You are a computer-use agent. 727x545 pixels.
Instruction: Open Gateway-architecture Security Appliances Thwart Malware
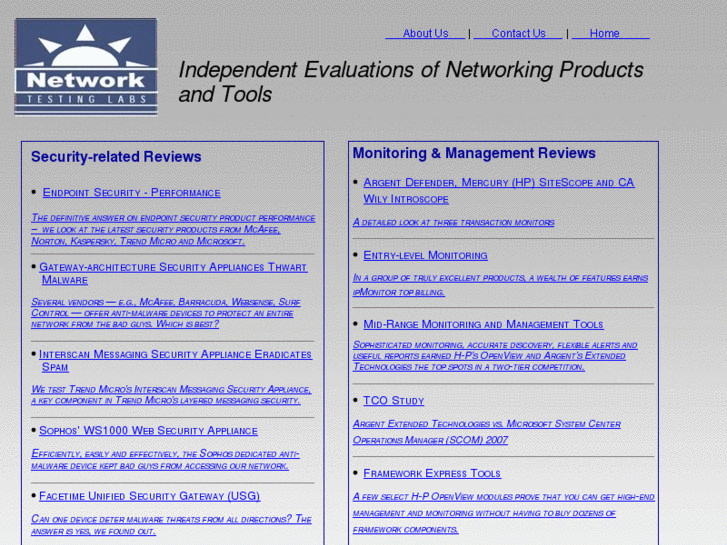(x=173, y=273)
